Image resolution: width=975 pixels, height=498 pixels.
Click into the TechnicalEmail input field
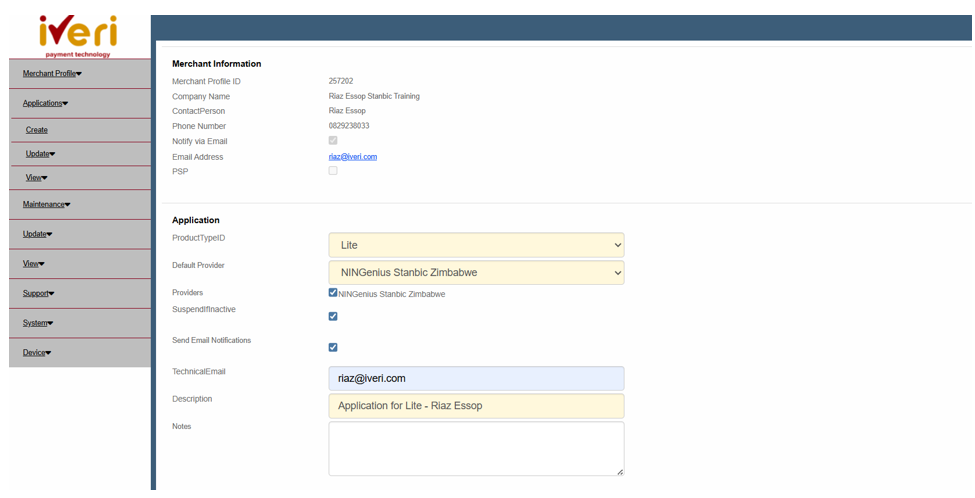[x=476, y=378]
